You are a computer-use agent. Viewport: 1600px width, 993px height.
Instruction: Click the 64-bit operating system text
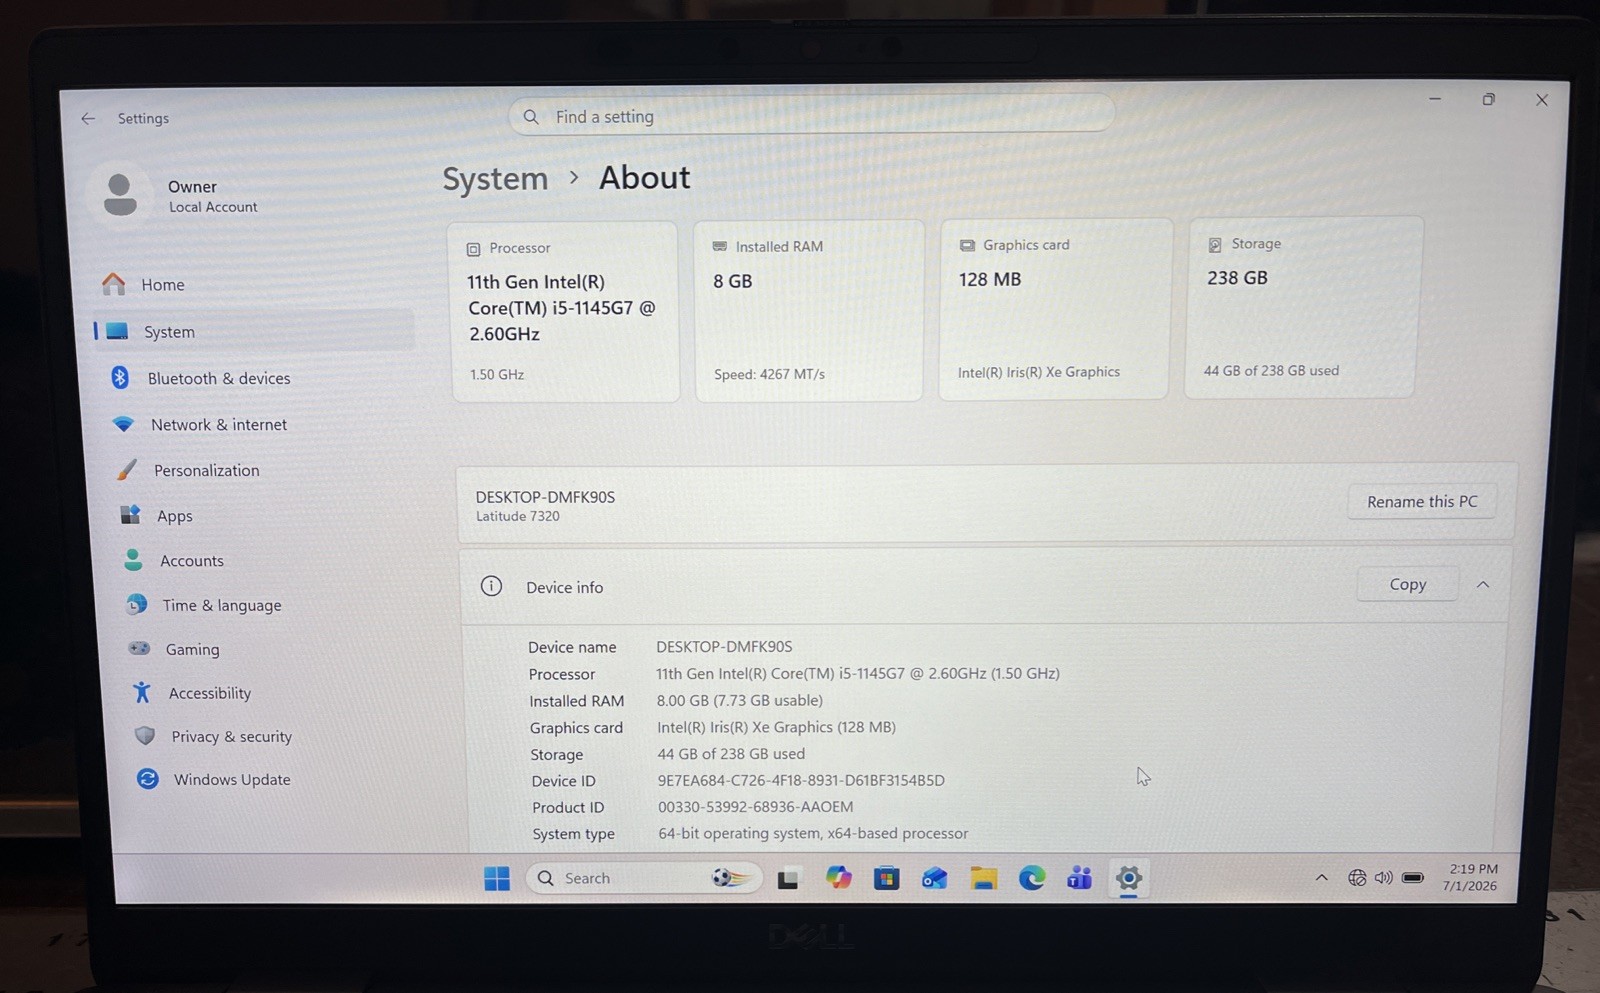click(813, 833)
